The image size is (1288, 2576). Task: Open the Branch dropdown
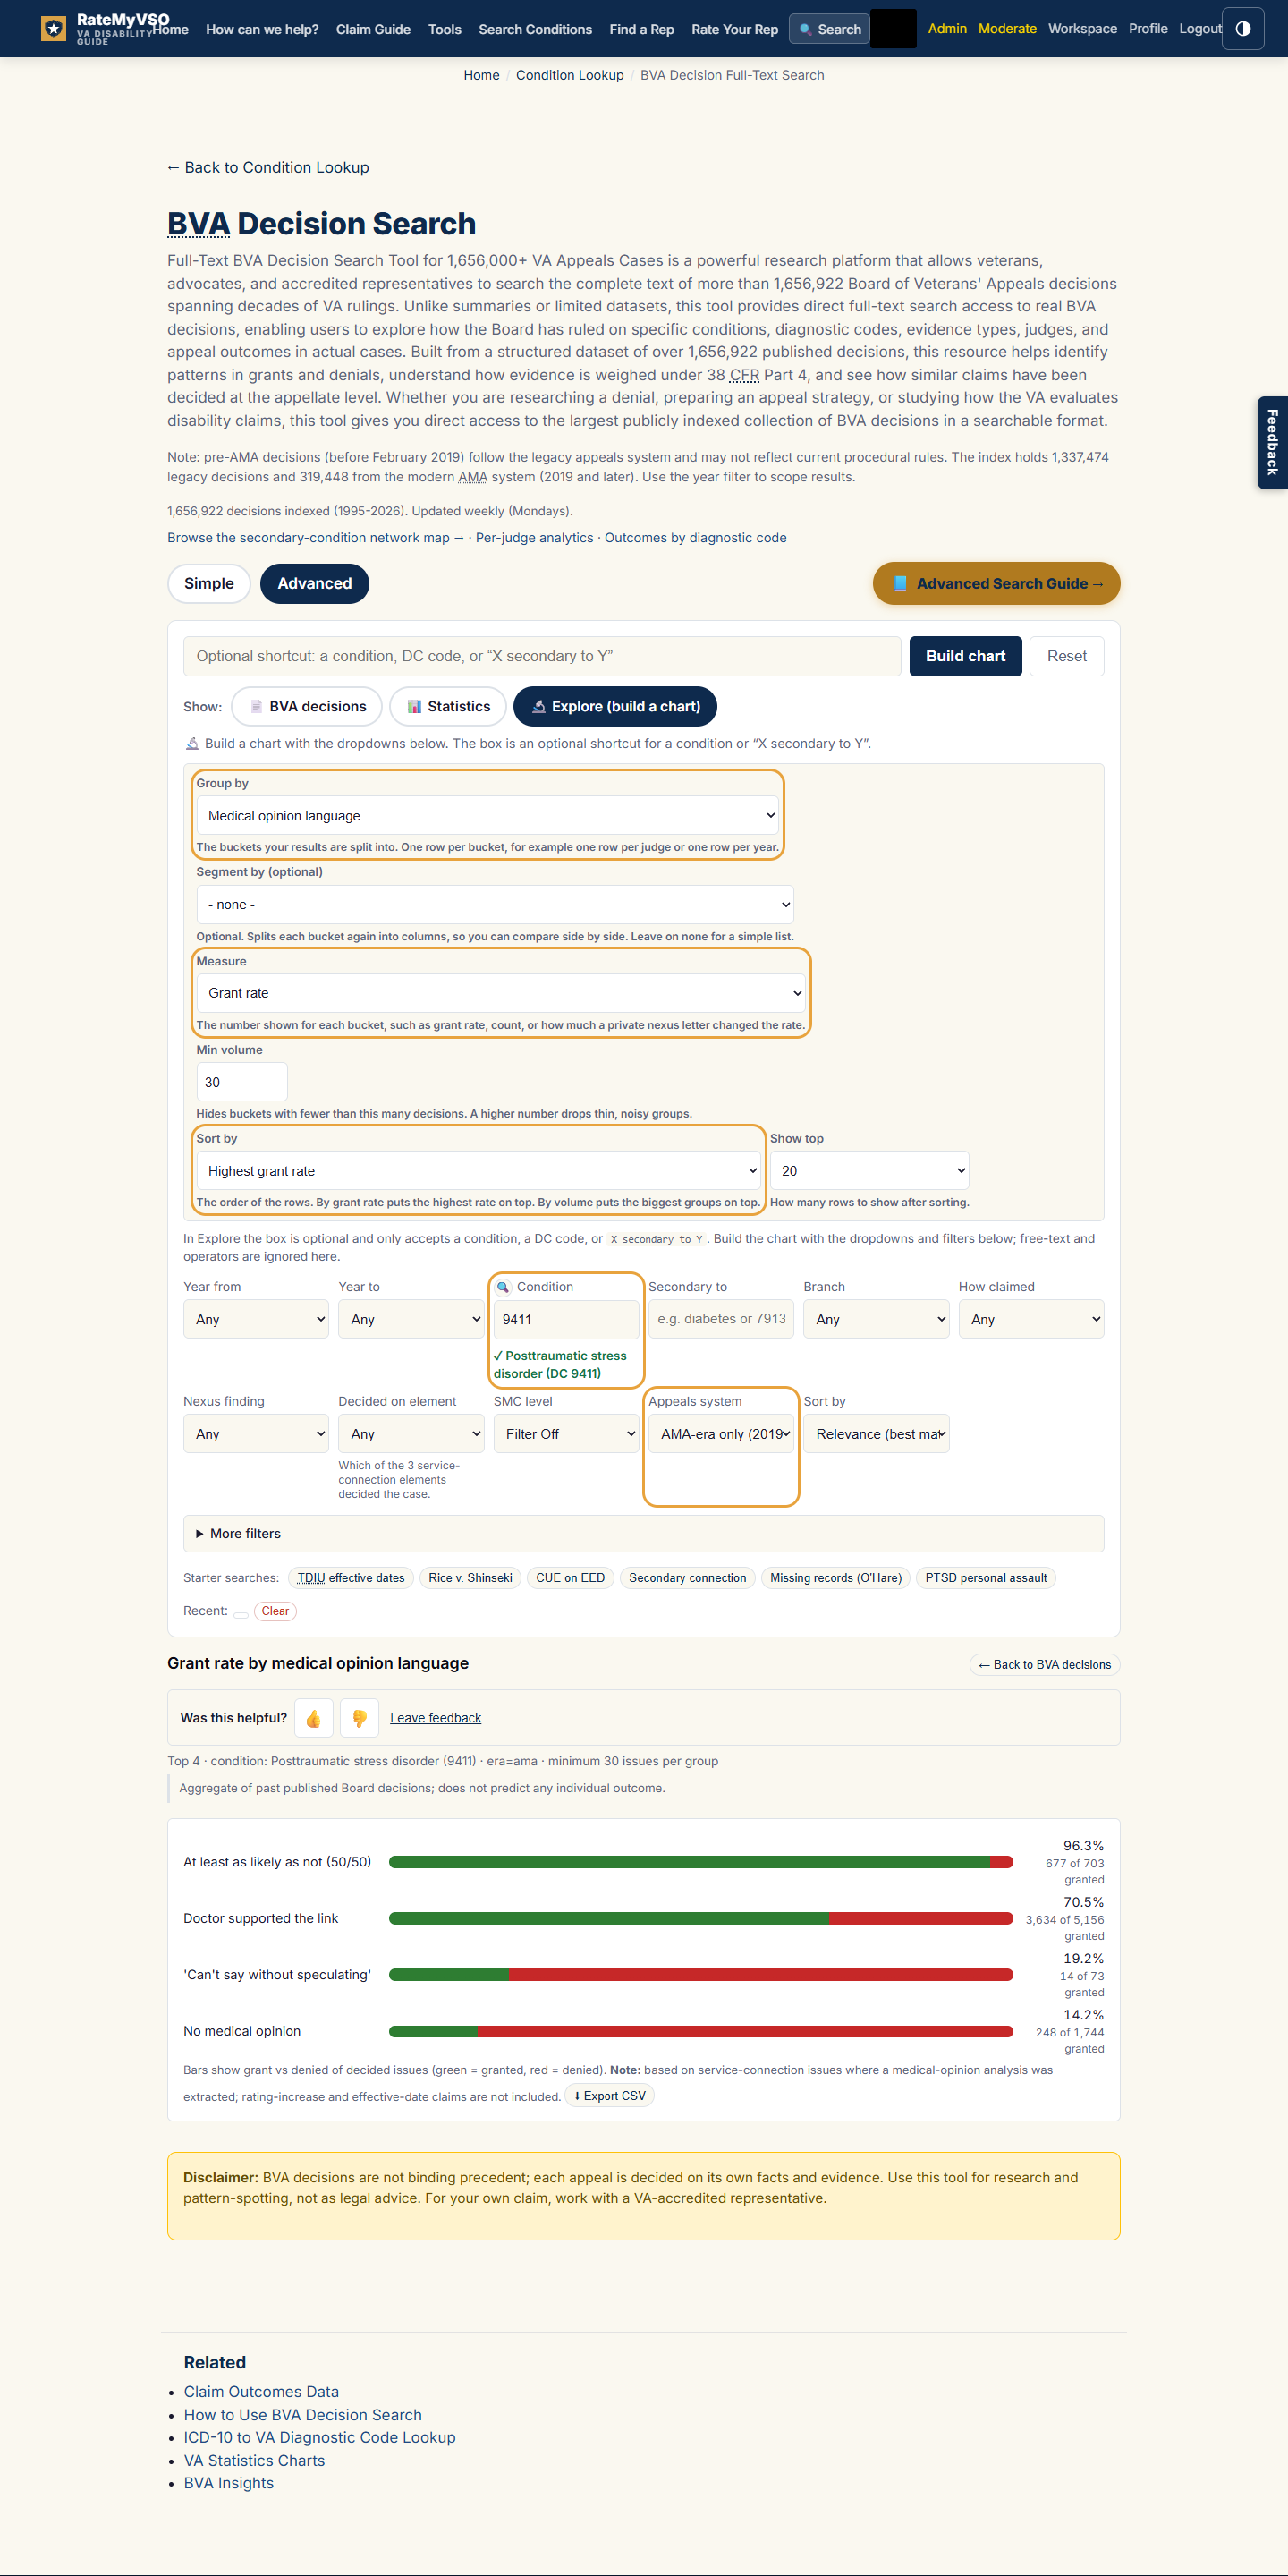[x=876, y=1319]
